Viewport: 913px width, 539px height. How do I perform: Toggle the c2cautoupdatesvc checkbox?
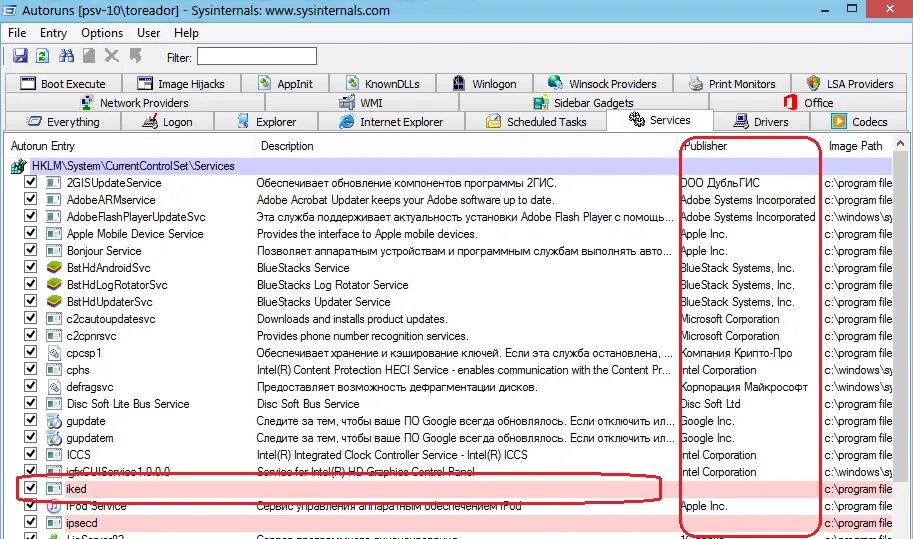(30, 318)
